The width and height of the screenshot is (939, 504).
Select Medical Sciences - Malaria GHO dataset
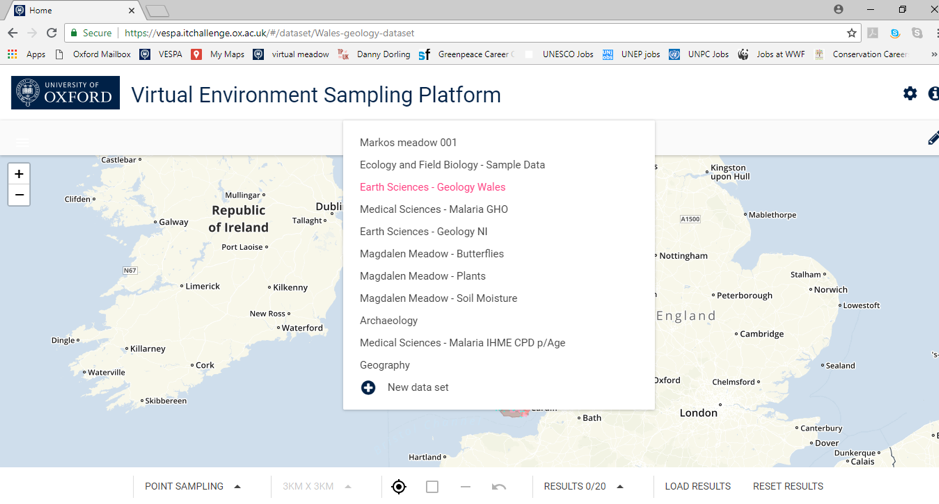(x=433, y=209)
